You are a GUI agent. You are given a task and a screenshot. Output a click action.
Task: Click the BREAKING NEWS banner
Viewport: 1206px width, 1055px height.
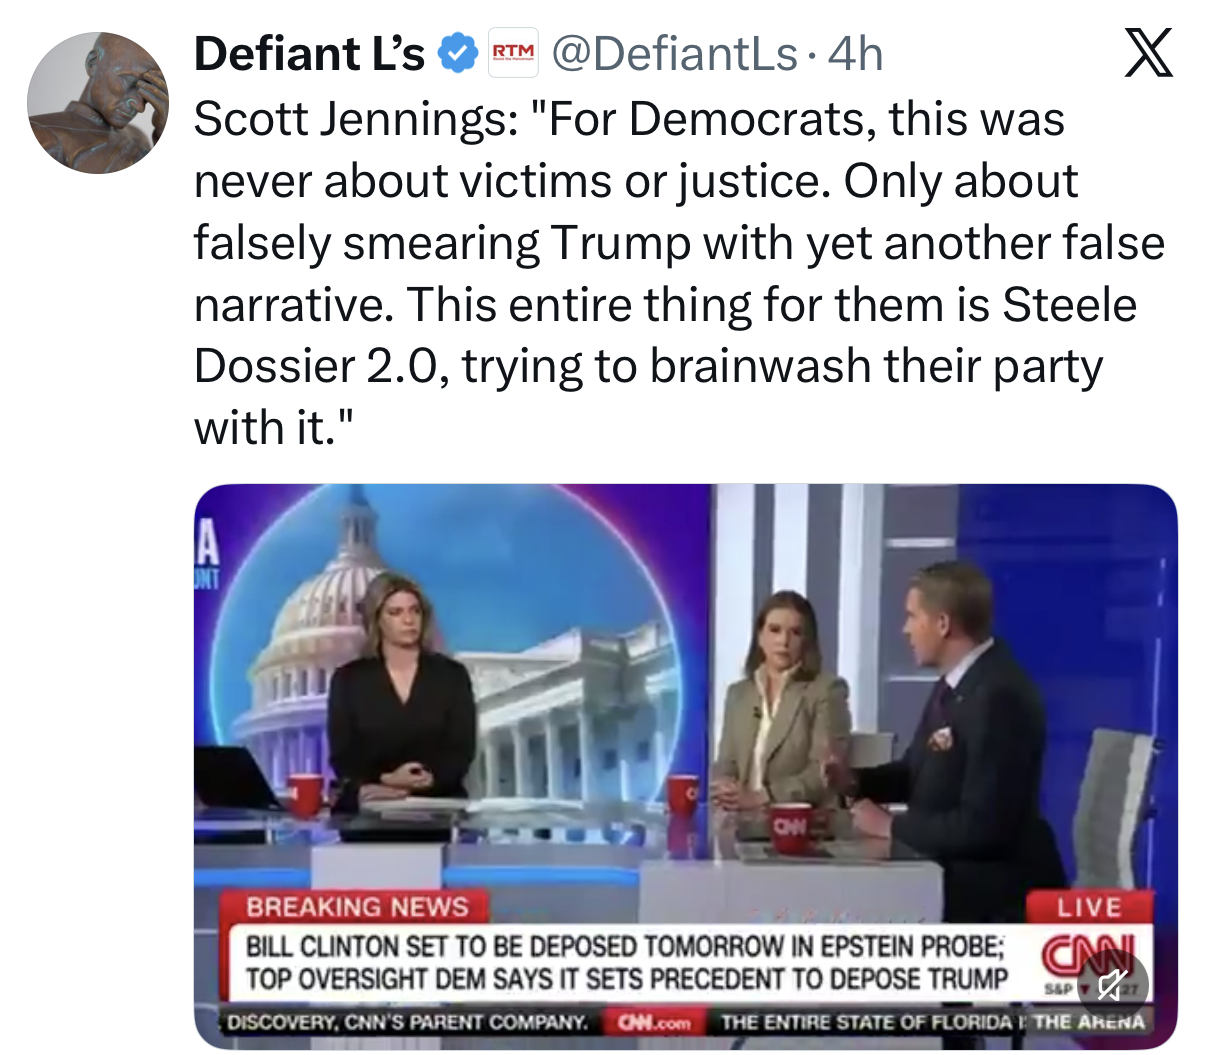pyautogui.click(x=356, y=907)
